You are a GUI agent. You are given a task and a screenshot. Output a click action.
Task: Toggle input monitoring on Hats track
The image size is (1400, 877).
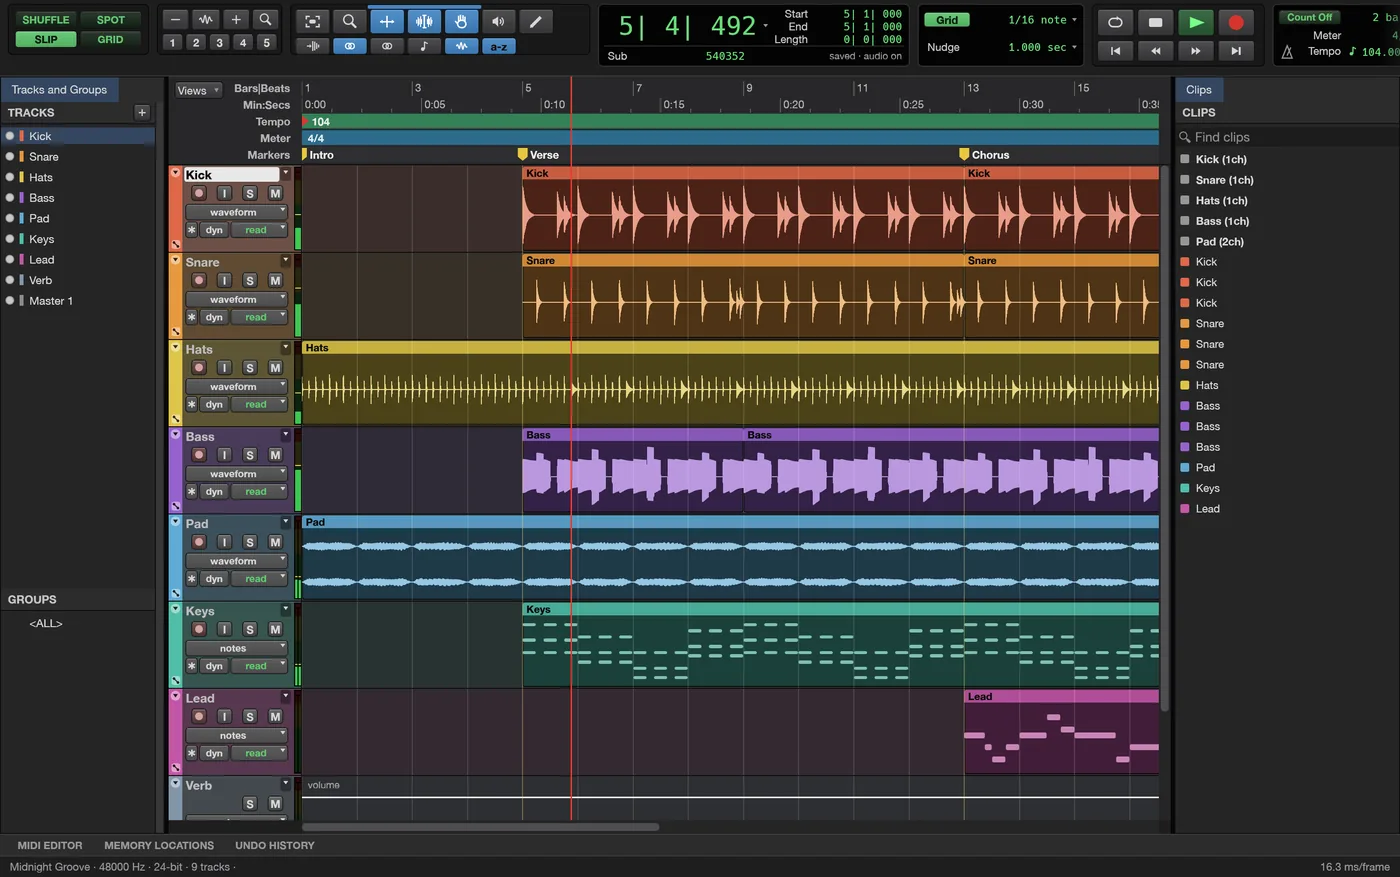coord(224,368)
